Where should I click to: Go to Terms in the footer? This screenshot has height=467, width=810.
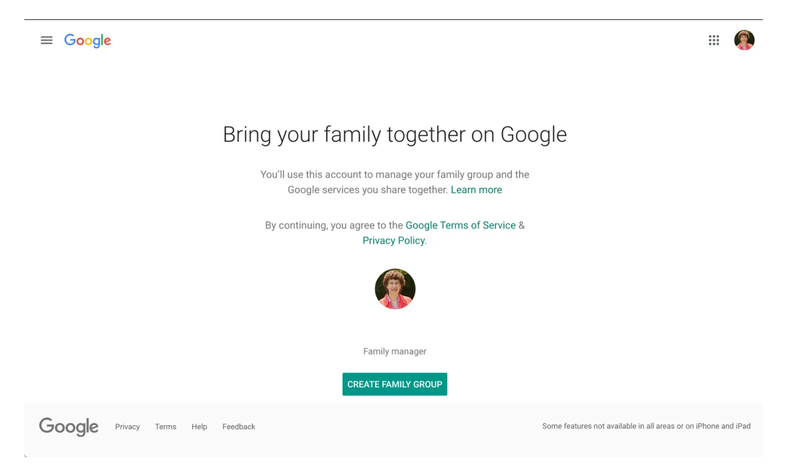(x=165, y=427)
